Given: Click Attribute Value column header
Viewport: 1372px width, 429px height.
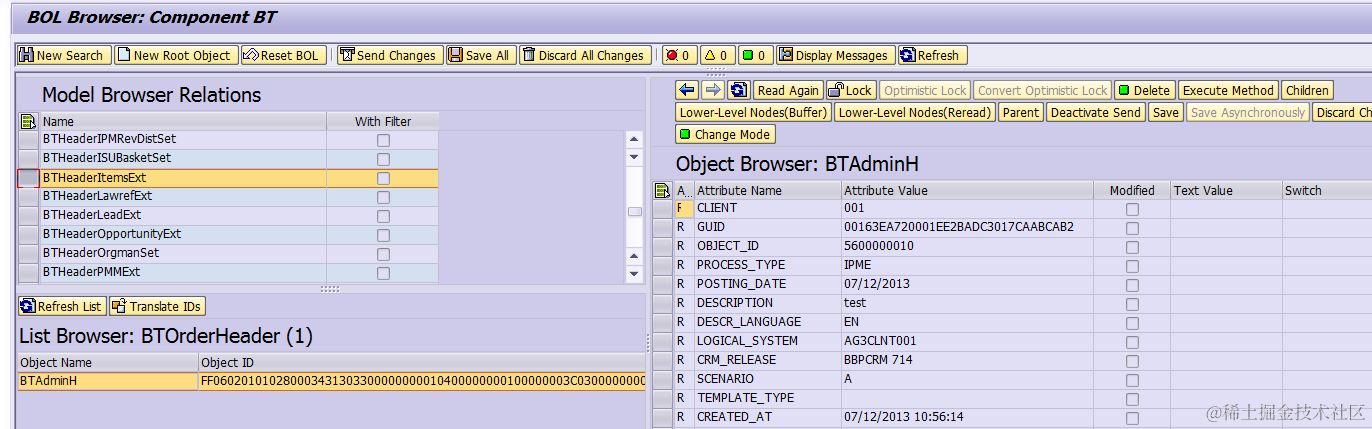Looking at the screenshot, I should point(967,190).
